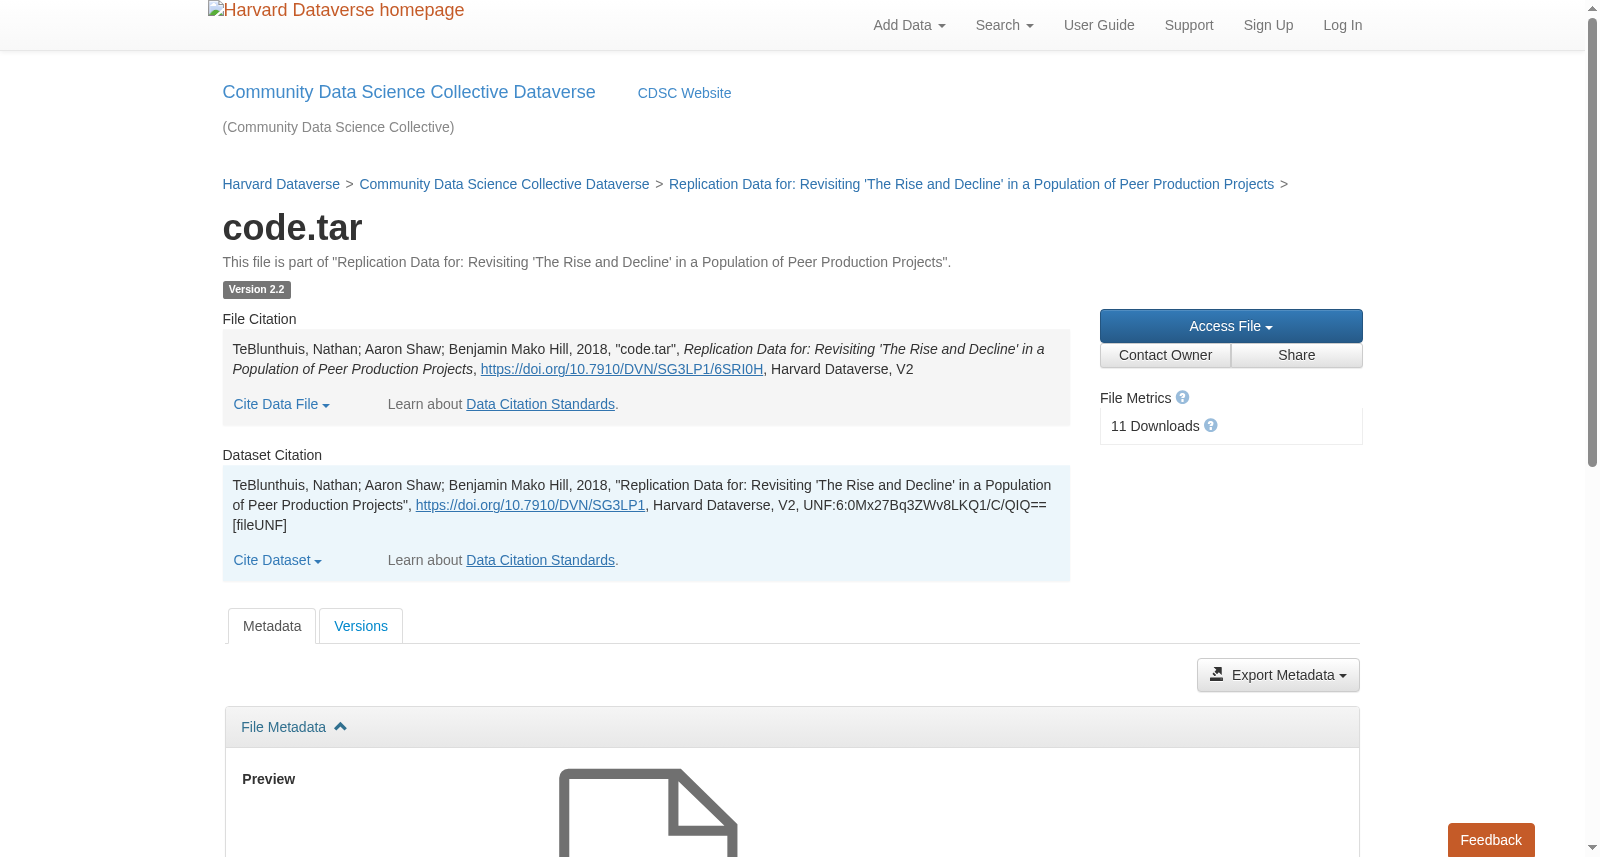Image resolution: width=1600 pixels, height=857 pixels.
Task: Open the file DOI link ending 6SRI0H
Action: [622, 369]
